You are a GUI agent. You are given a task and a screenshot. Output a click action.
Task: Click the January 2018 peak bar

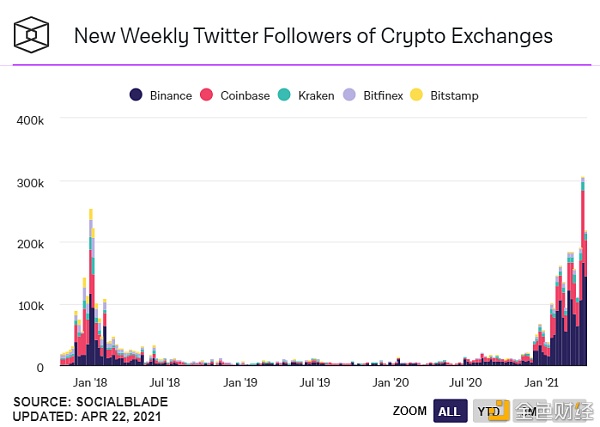click(91, 287)
